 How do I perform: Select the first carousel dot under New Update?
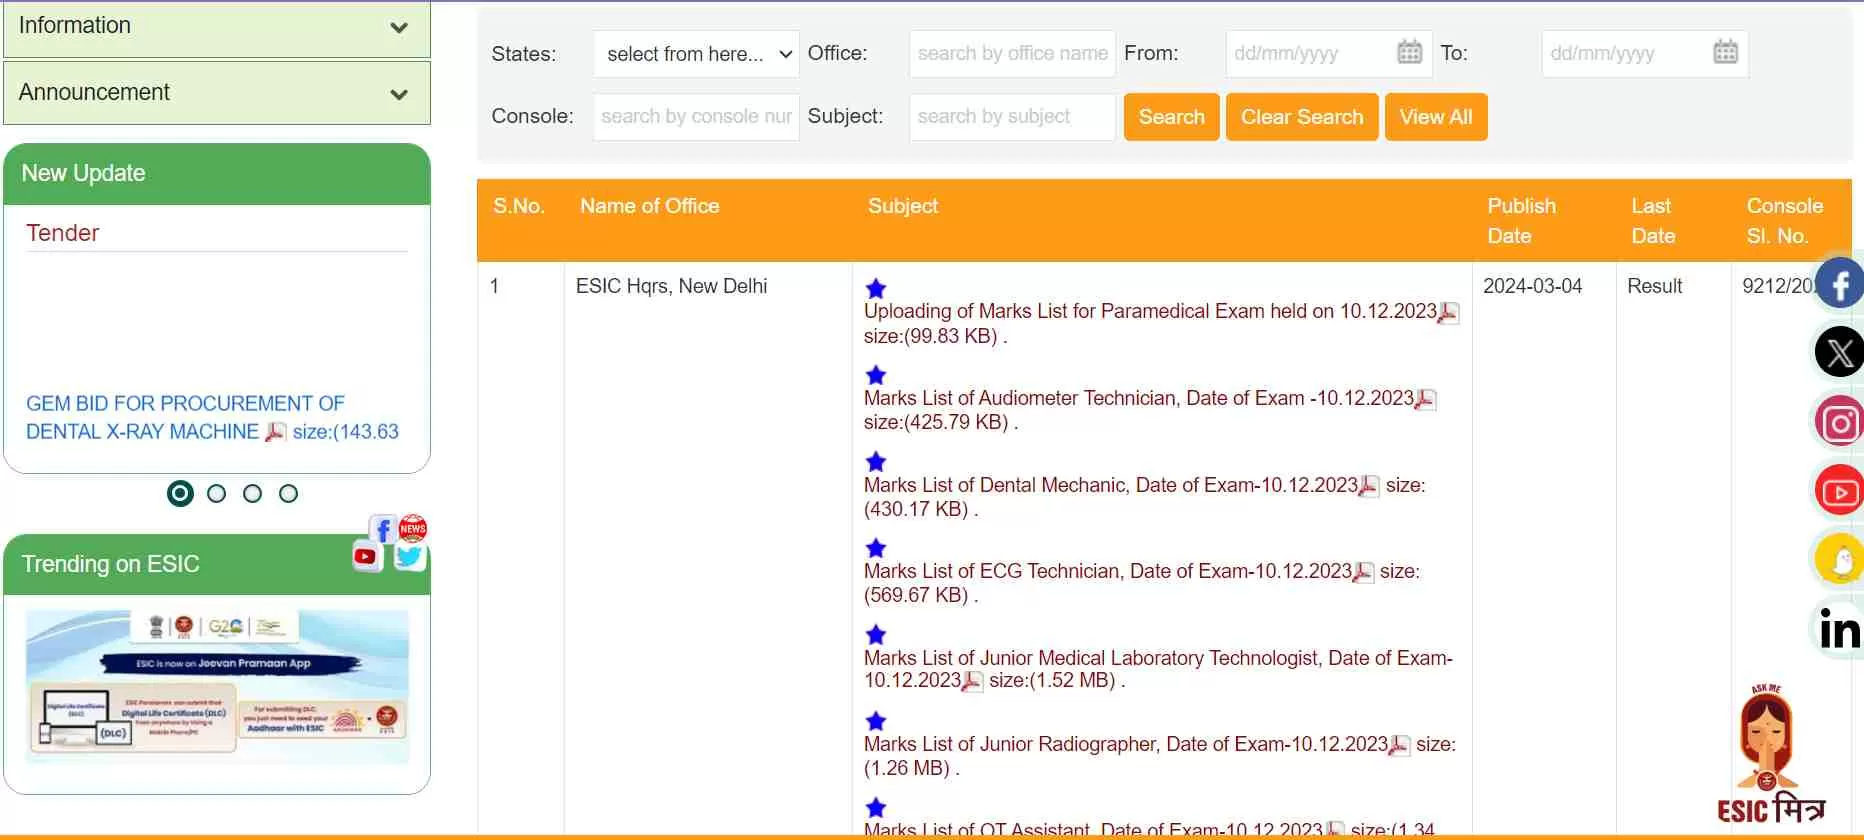pos(180,493)
